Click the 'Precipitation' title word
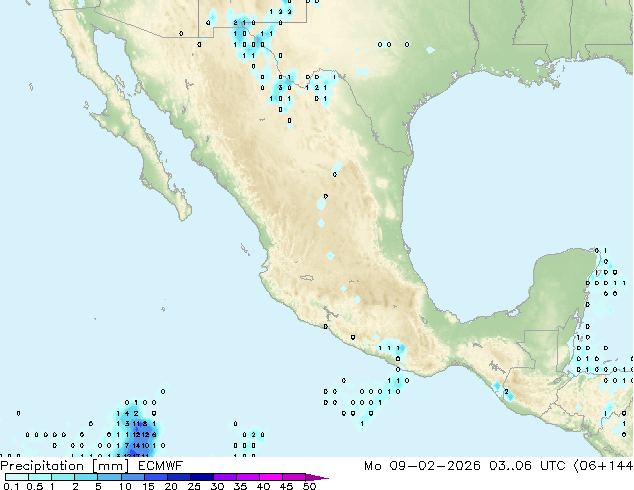 42,466
